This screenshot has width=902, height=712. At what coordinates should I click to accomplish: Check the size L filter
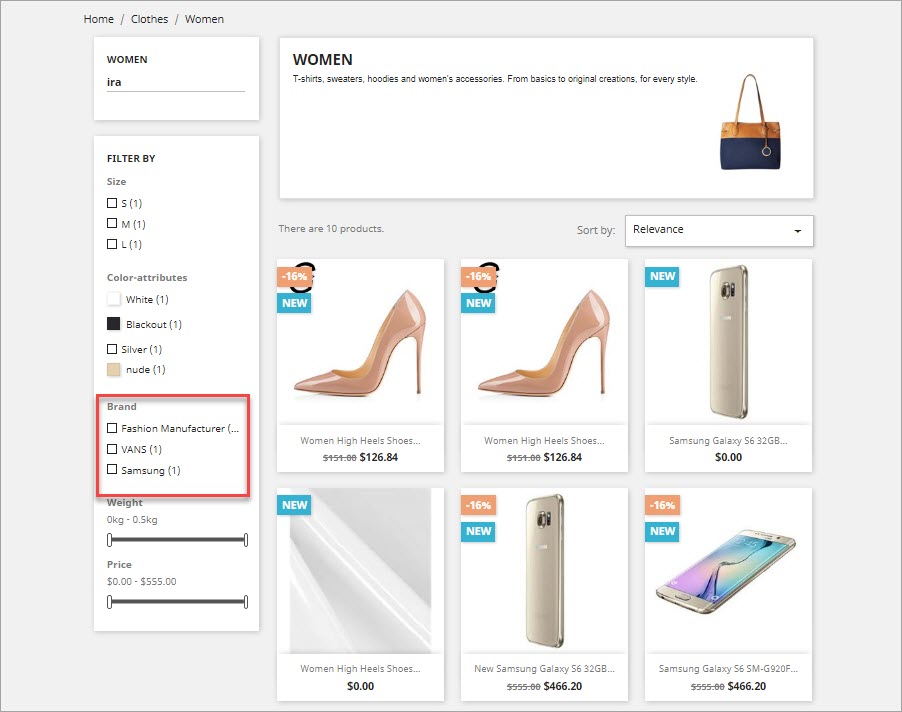point(112,244)
